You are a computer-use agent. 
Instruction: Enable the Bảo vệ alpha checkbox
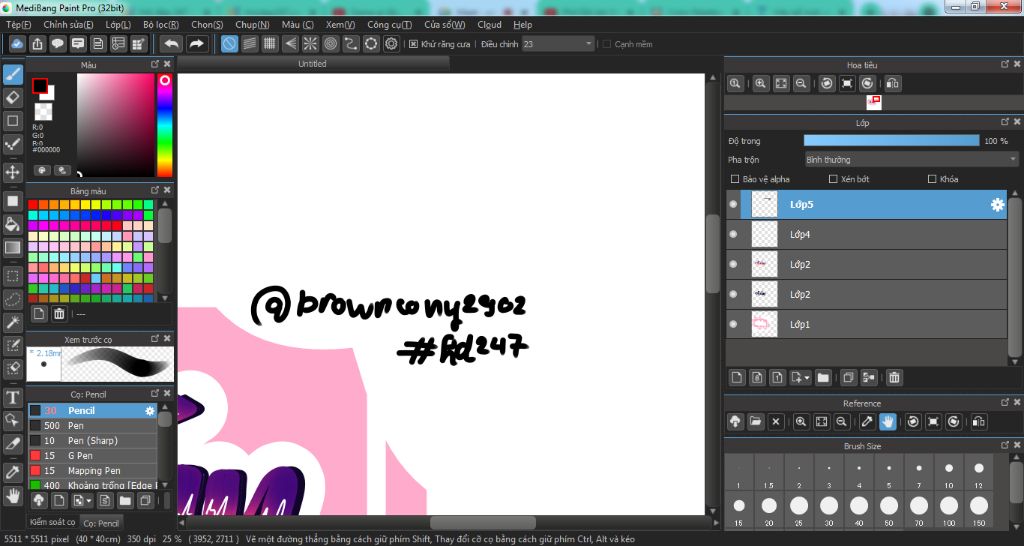pyautogui.click(x=735, y=179)
